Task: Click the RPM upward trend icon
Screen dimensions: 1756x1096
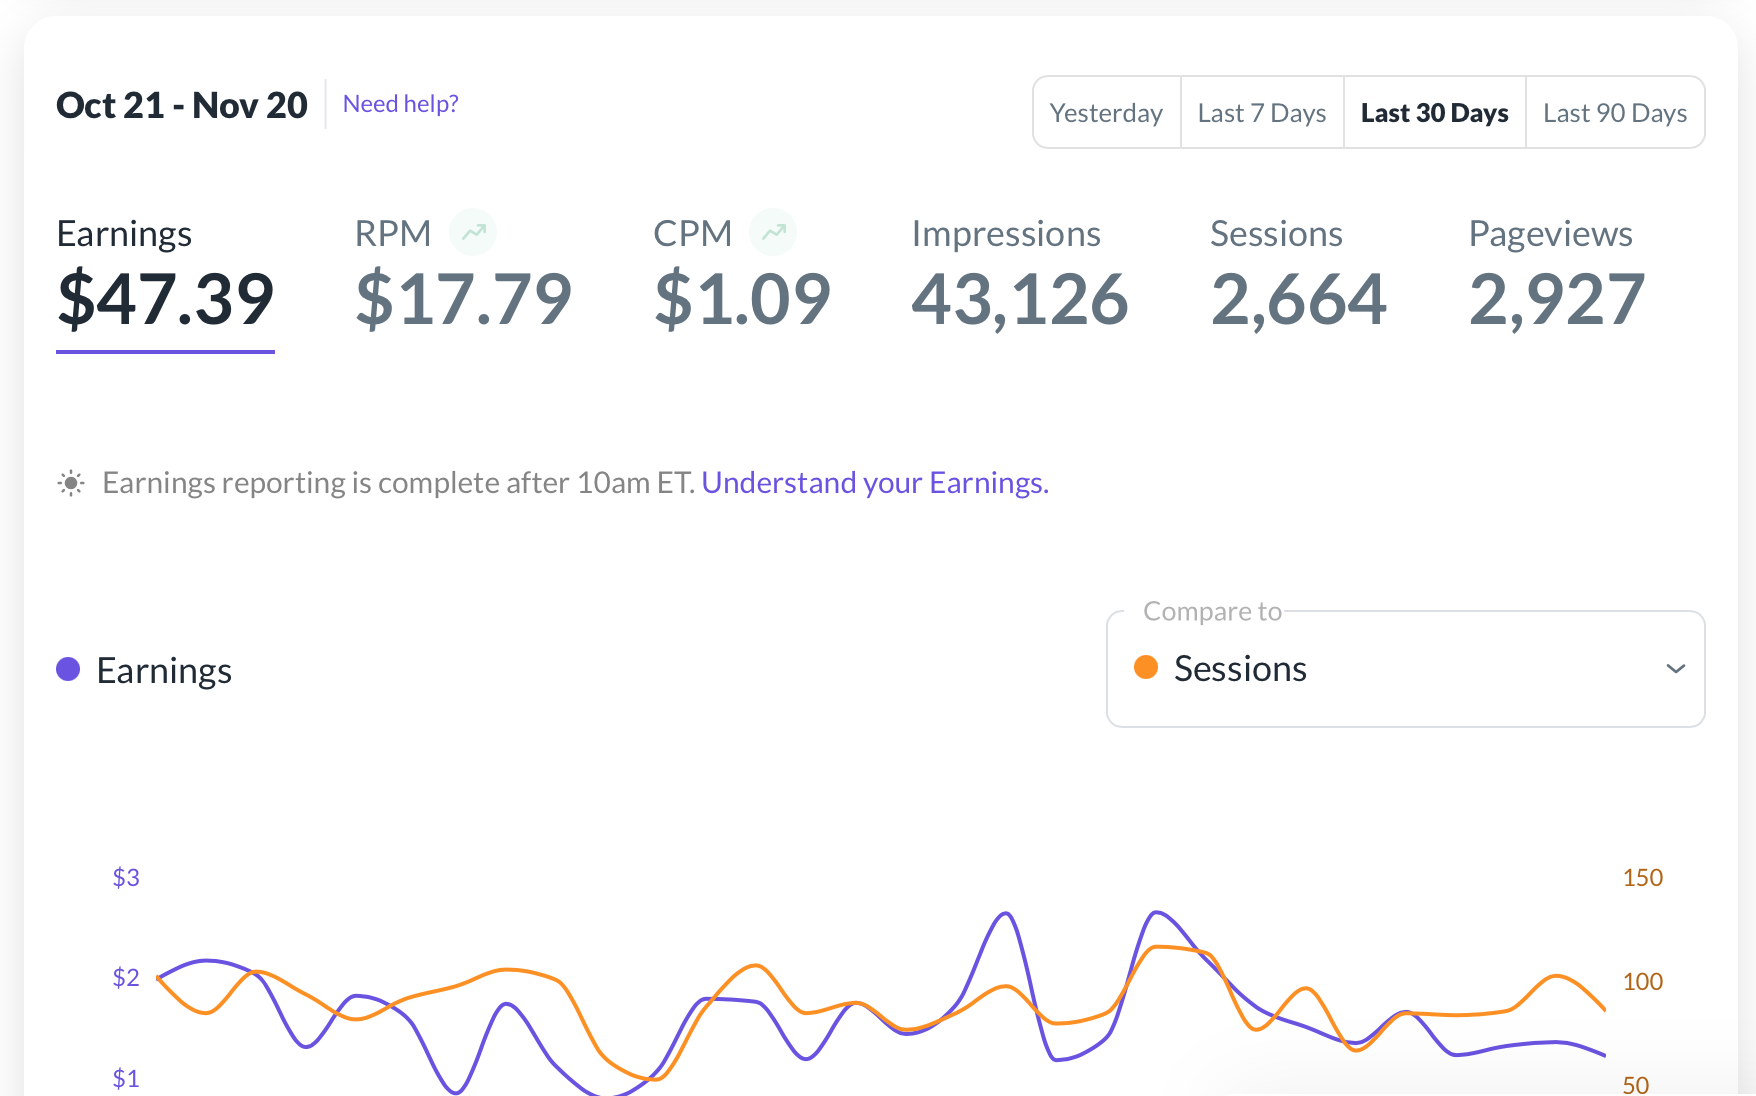Action: pyautogui.click(x=473, y=232)
